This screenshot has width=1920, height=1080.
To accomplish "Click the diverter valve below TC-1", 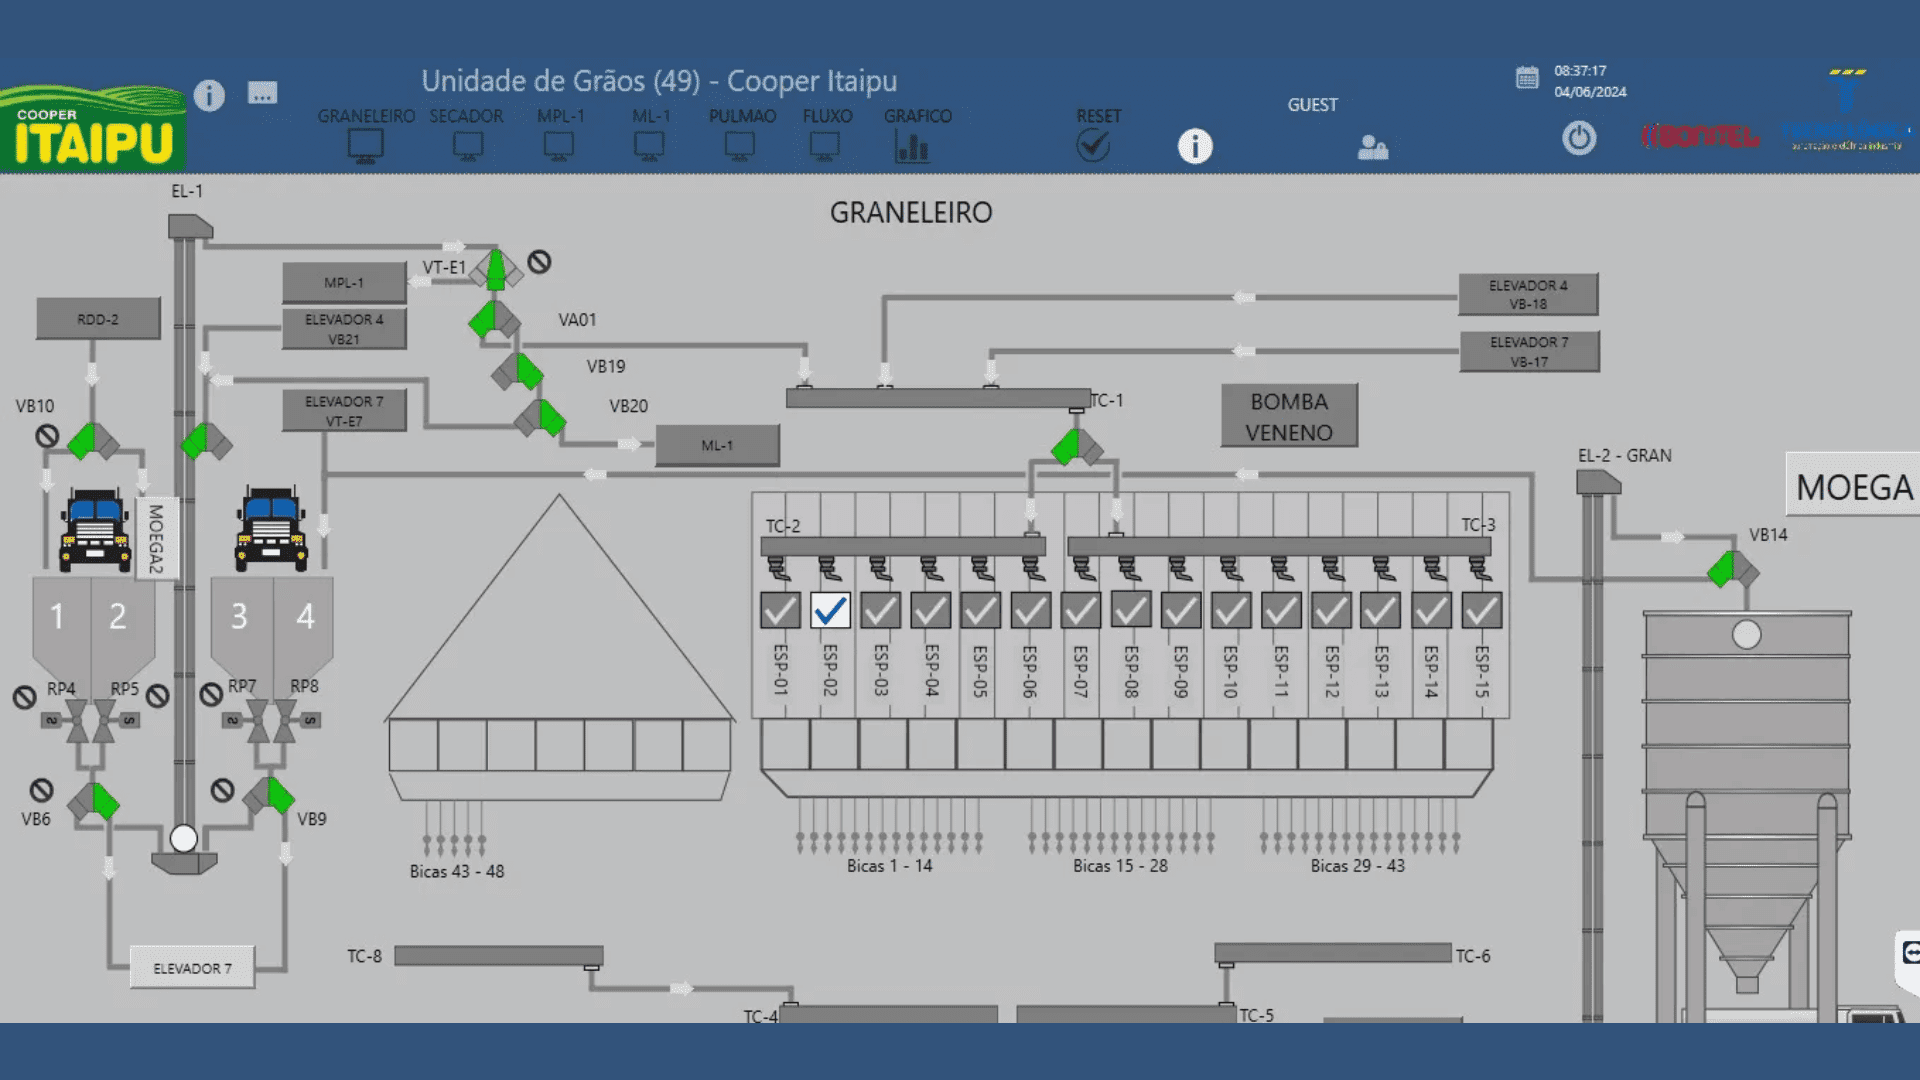I will [x=1077, y=447].
